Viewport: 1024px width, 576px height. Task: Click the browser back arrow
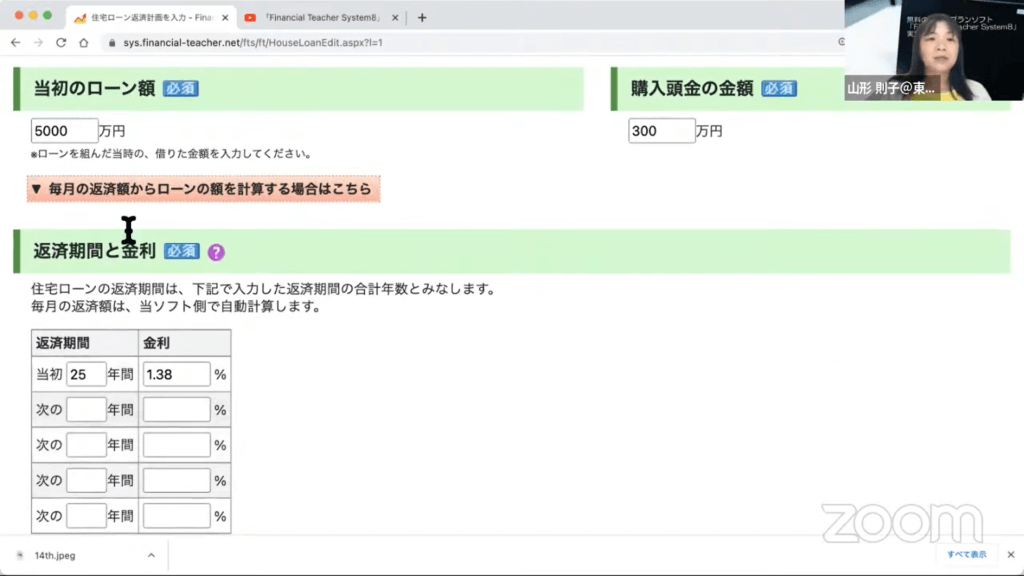[x=16, y=42]
